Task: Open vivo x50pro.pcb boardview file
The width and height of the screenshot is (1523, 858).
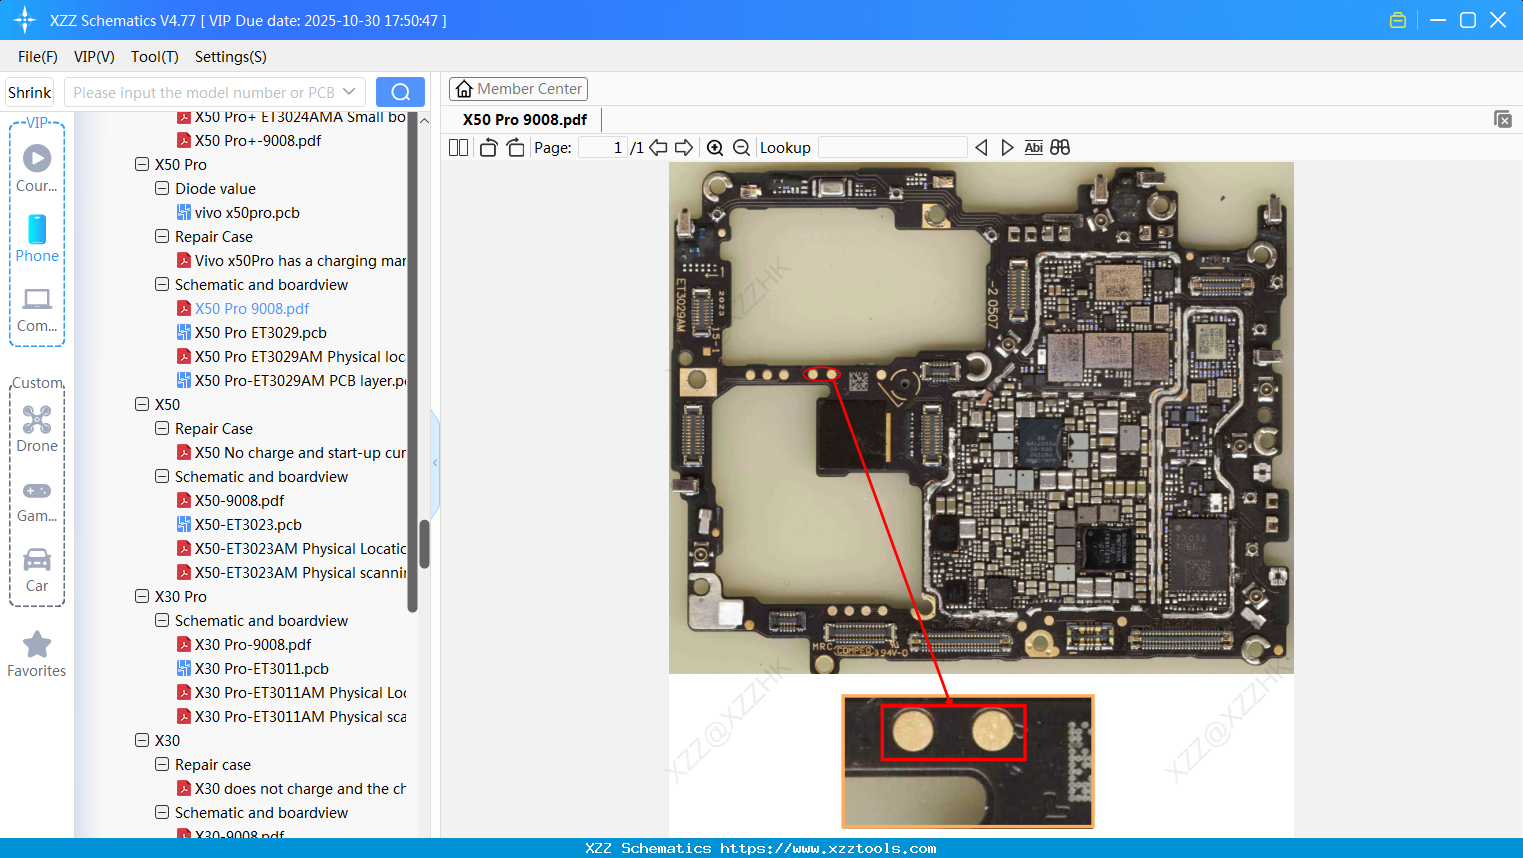Action: 247,212
